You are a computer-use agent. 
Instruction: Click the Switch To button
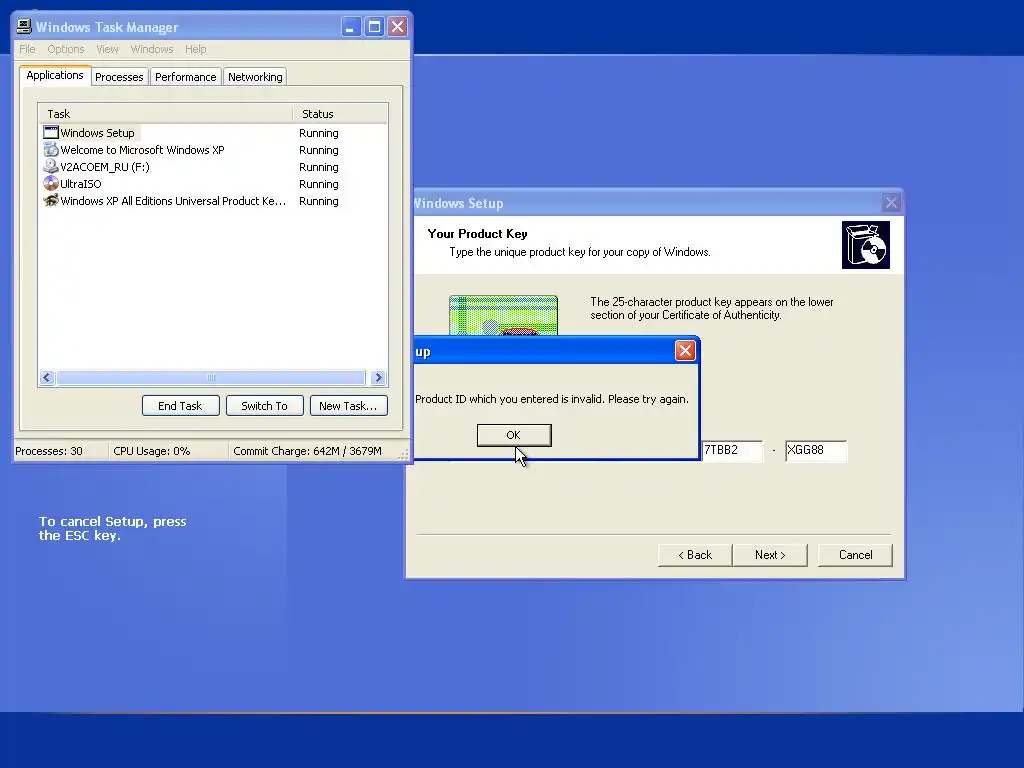pyautogui.click(x=264, y=406)
